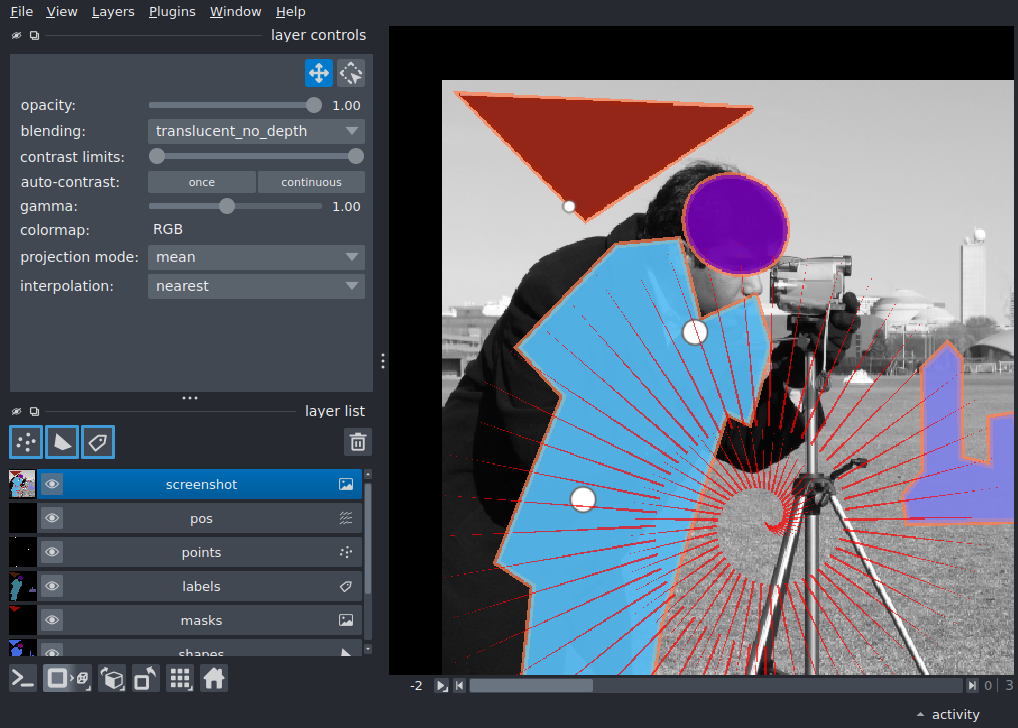Toggle grid mode icon
This screenshot has width=1018, height=728.
pyautogui.click(x=180, y=679)
